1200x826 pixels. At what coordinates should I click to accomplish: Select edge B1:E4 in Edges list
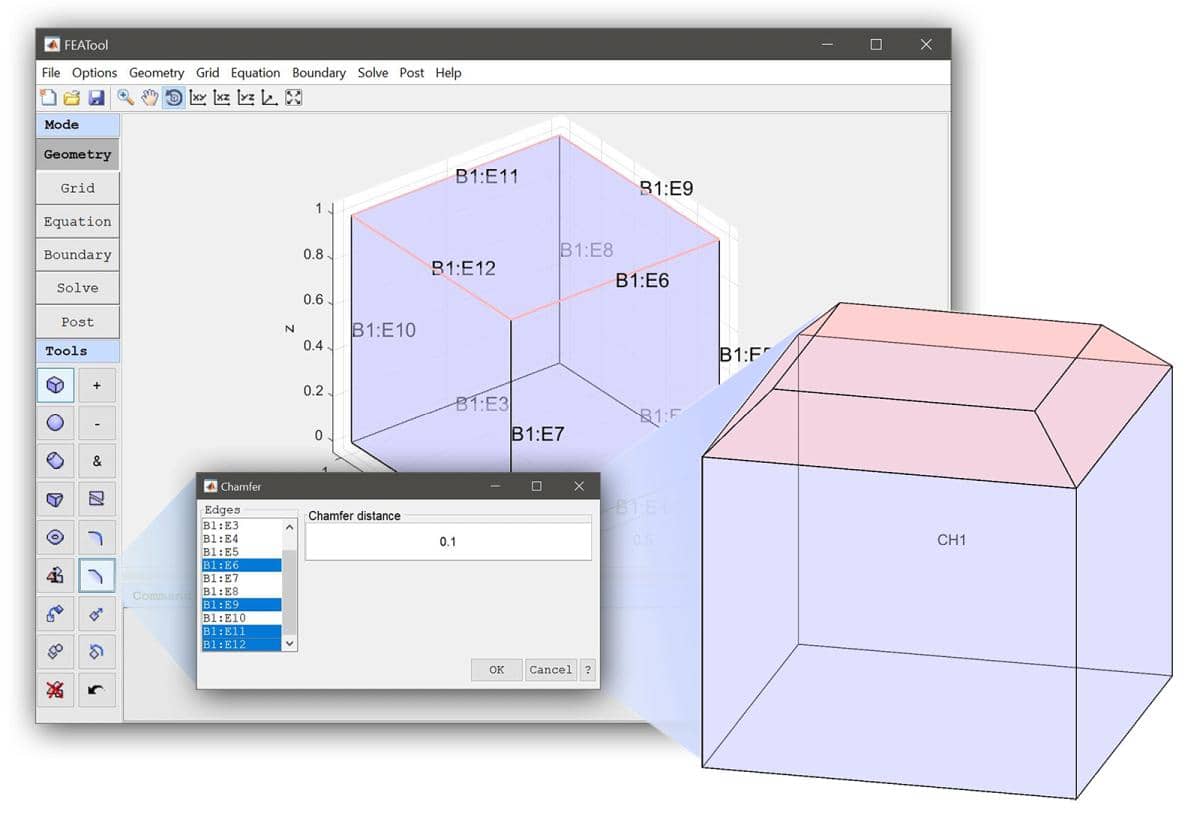(241, 539)
